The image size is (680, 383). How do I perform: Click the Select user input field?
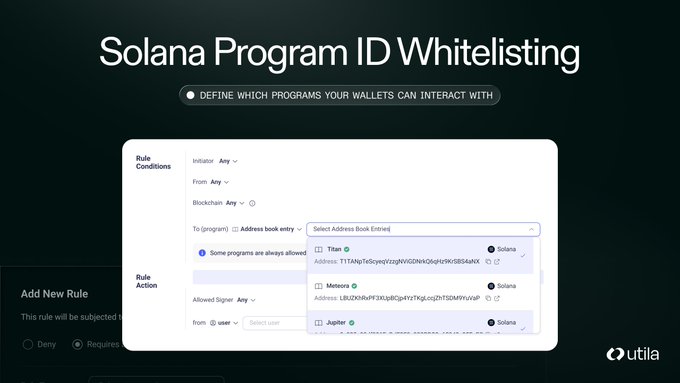275,323
